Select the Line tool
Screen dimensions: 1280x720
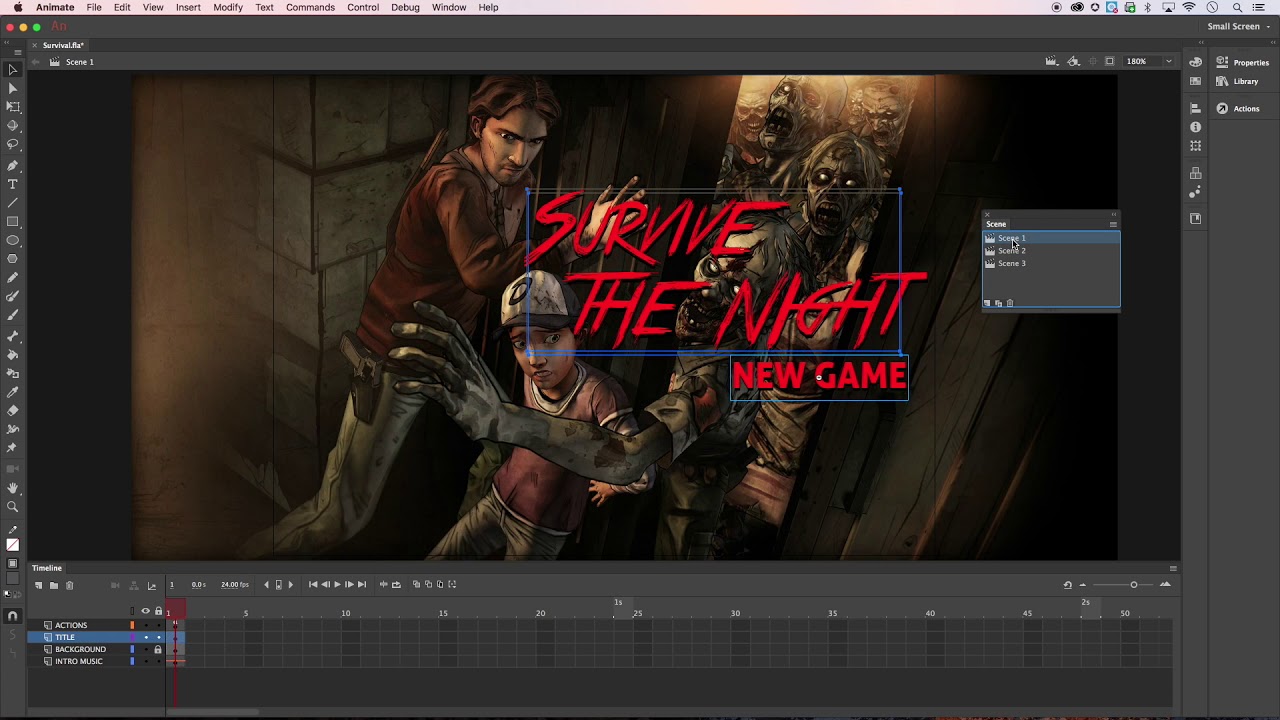point(13,203)
